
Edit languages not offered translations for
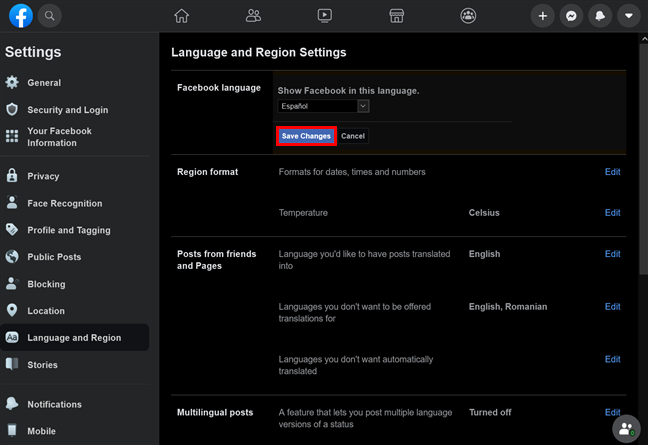pos(612,307)
